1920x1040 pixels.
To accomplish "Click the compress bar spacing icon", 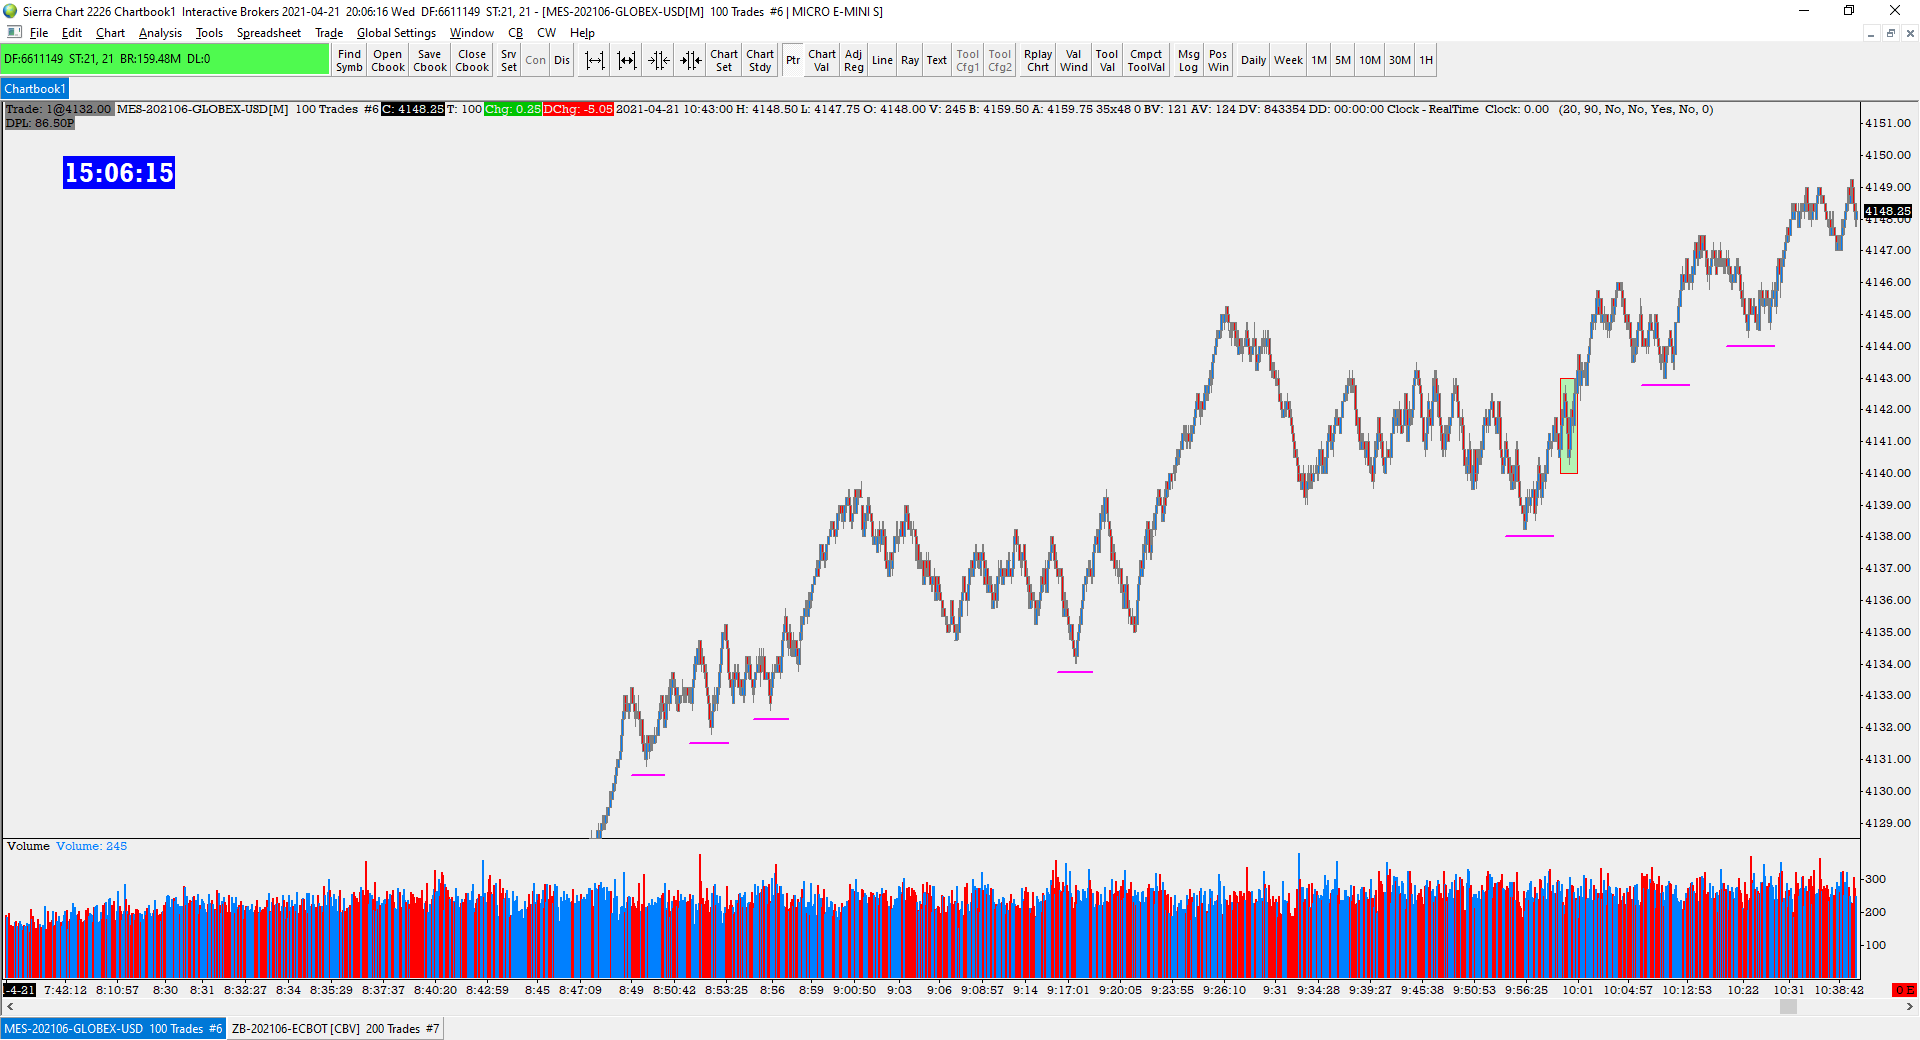I will 659,60.
